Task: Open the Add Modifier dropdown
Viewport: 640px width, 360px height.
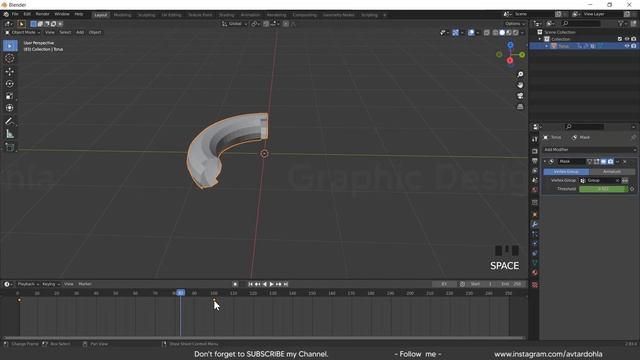Action: [x=589, y=150]
